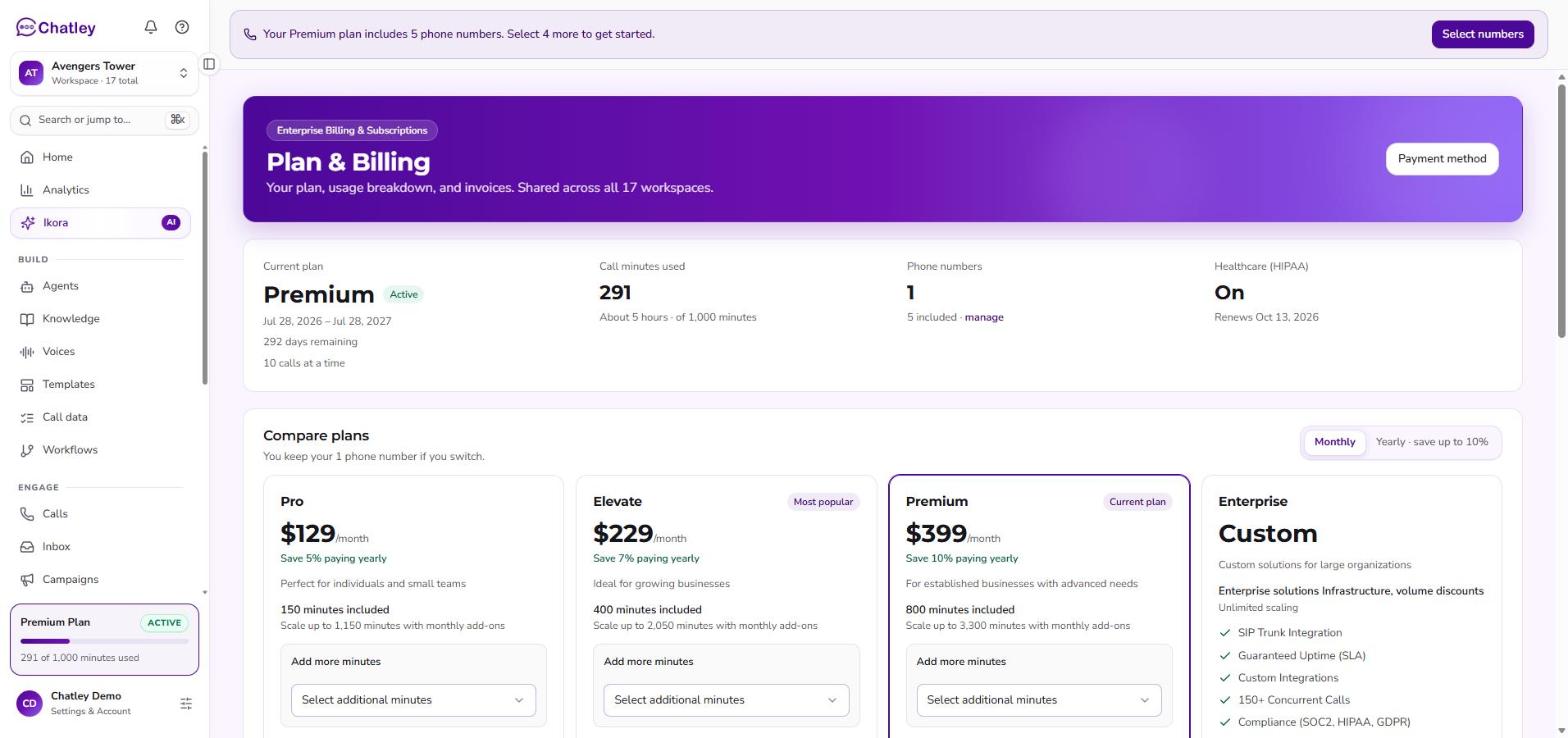Collapse the sidebar panel toggle icon
The width and height of the screenshot is (1568, 738).
coord(209,64)
